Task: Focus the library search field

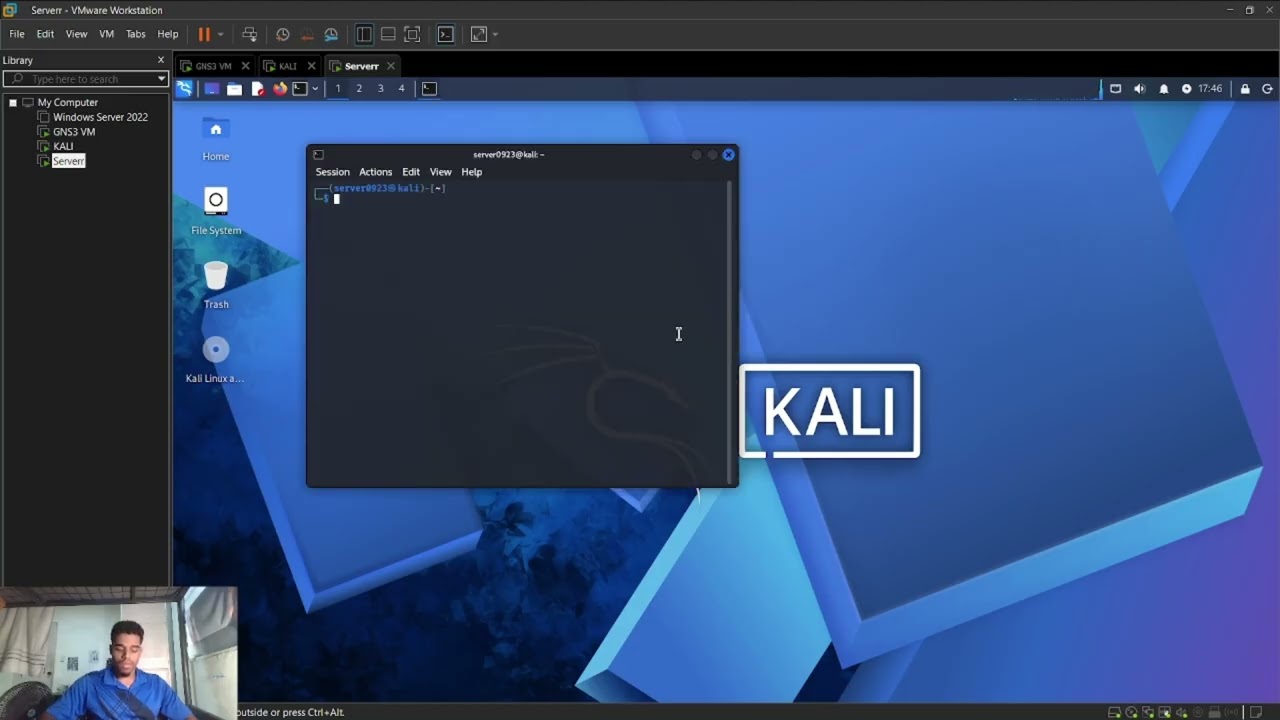Action: [x=86, y=79]
